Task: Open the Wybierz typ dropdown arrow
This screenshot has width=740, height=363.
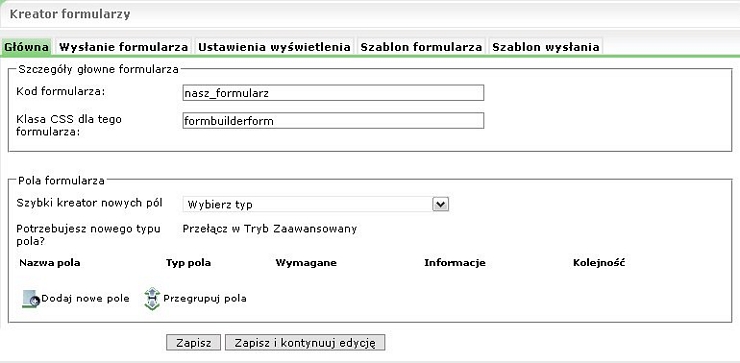Action: [x=440, y=204]
